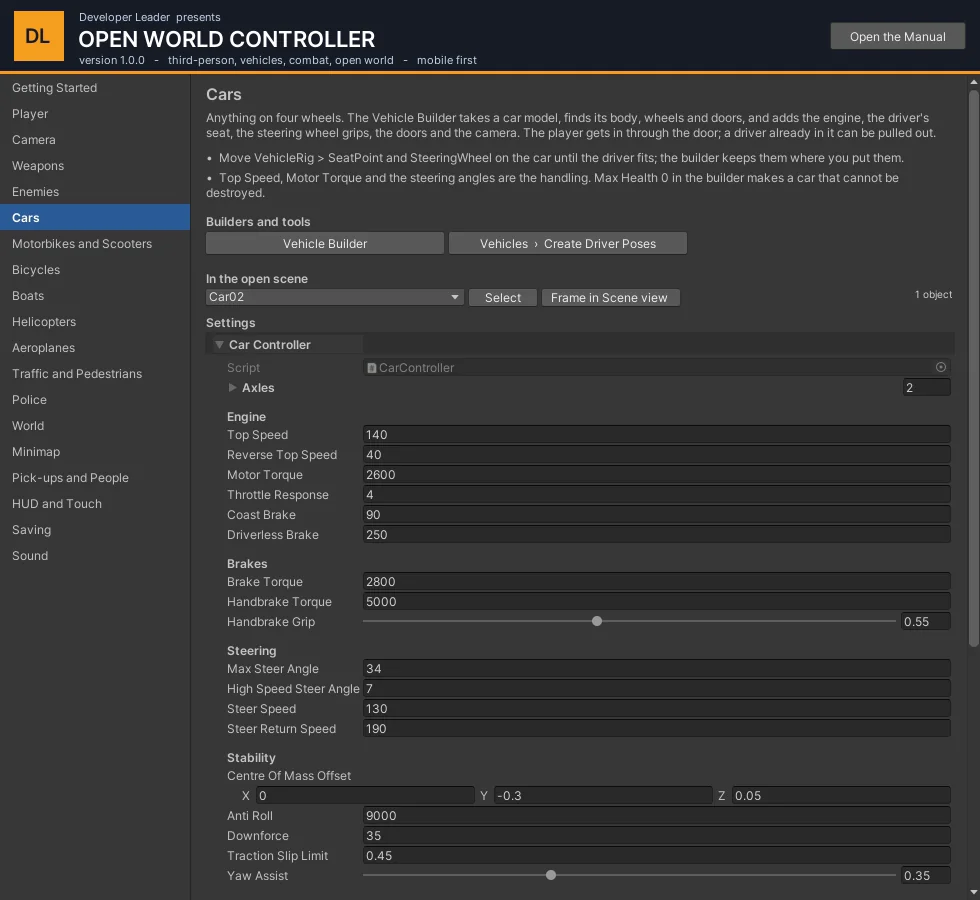Click the Handbrake Grip value field 0.55
This screenshot has height=900, width=980.
(x=926, y=622)
